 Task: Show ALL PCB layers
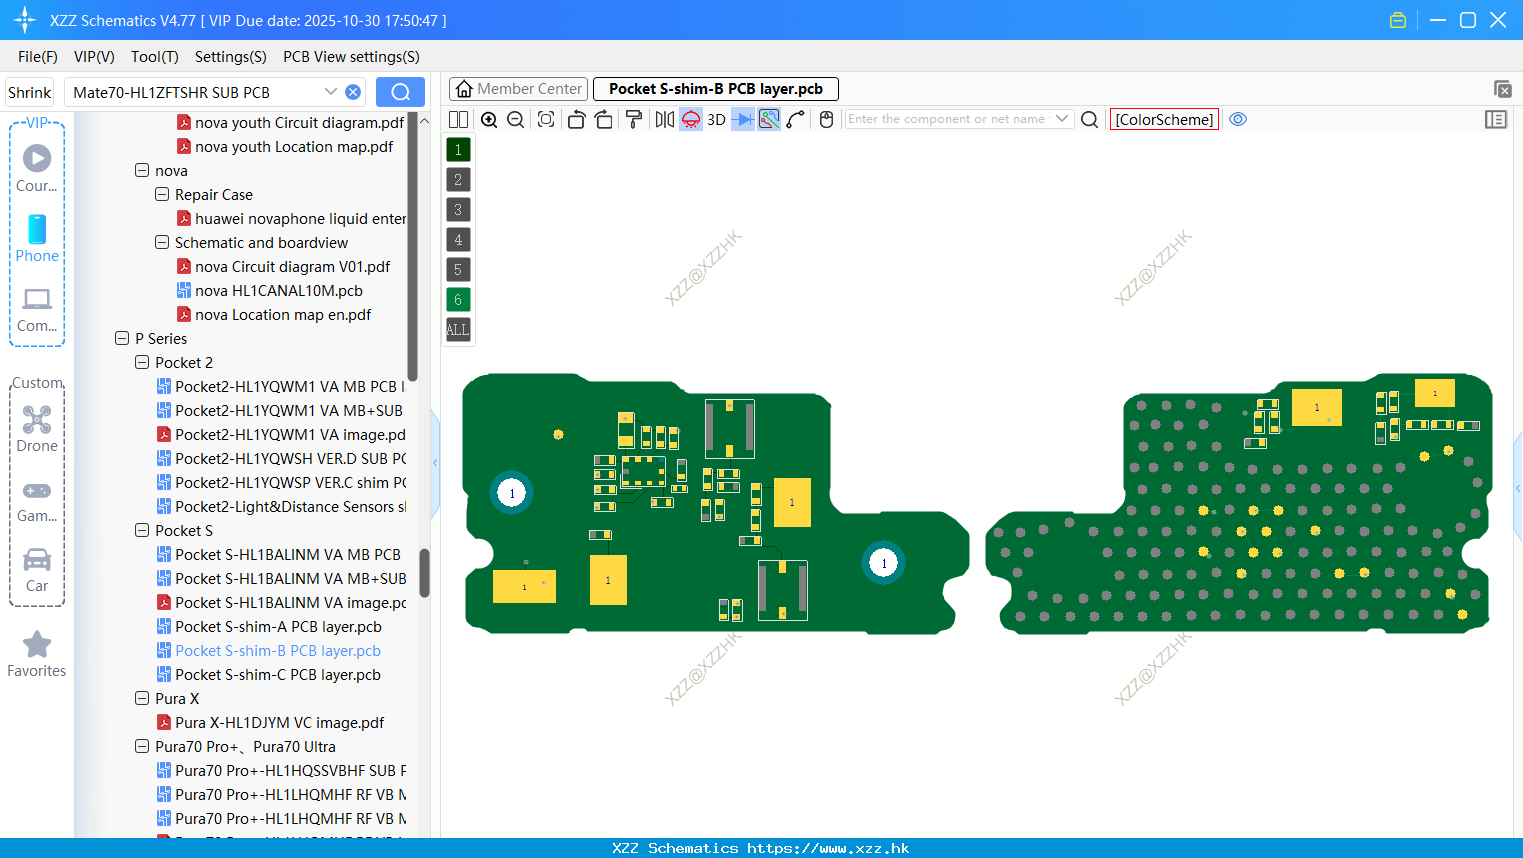[458, 329]
